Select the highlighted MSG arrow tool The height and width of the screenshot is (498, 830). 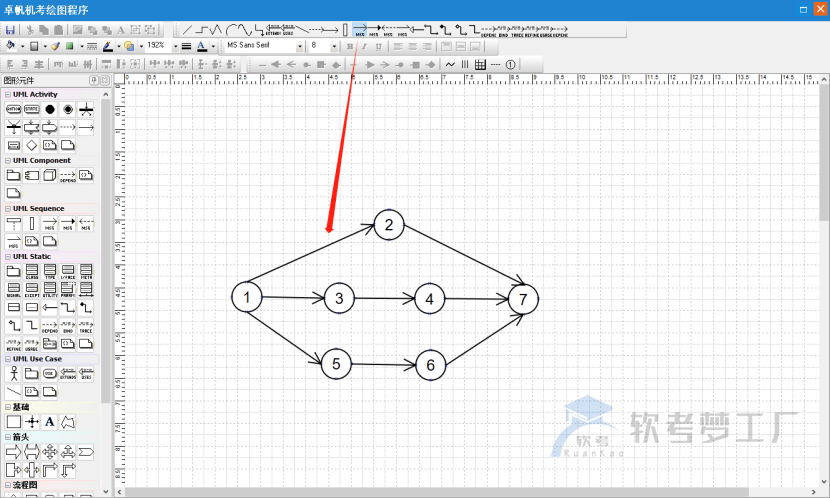[360, 30]
